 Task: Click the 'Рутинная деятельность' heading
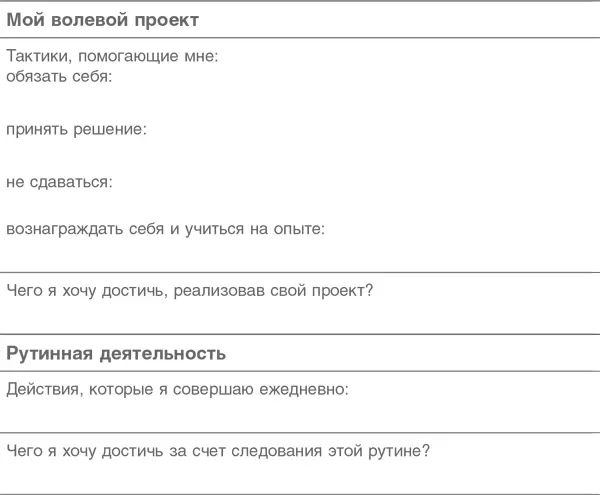(x=116, y=353)
